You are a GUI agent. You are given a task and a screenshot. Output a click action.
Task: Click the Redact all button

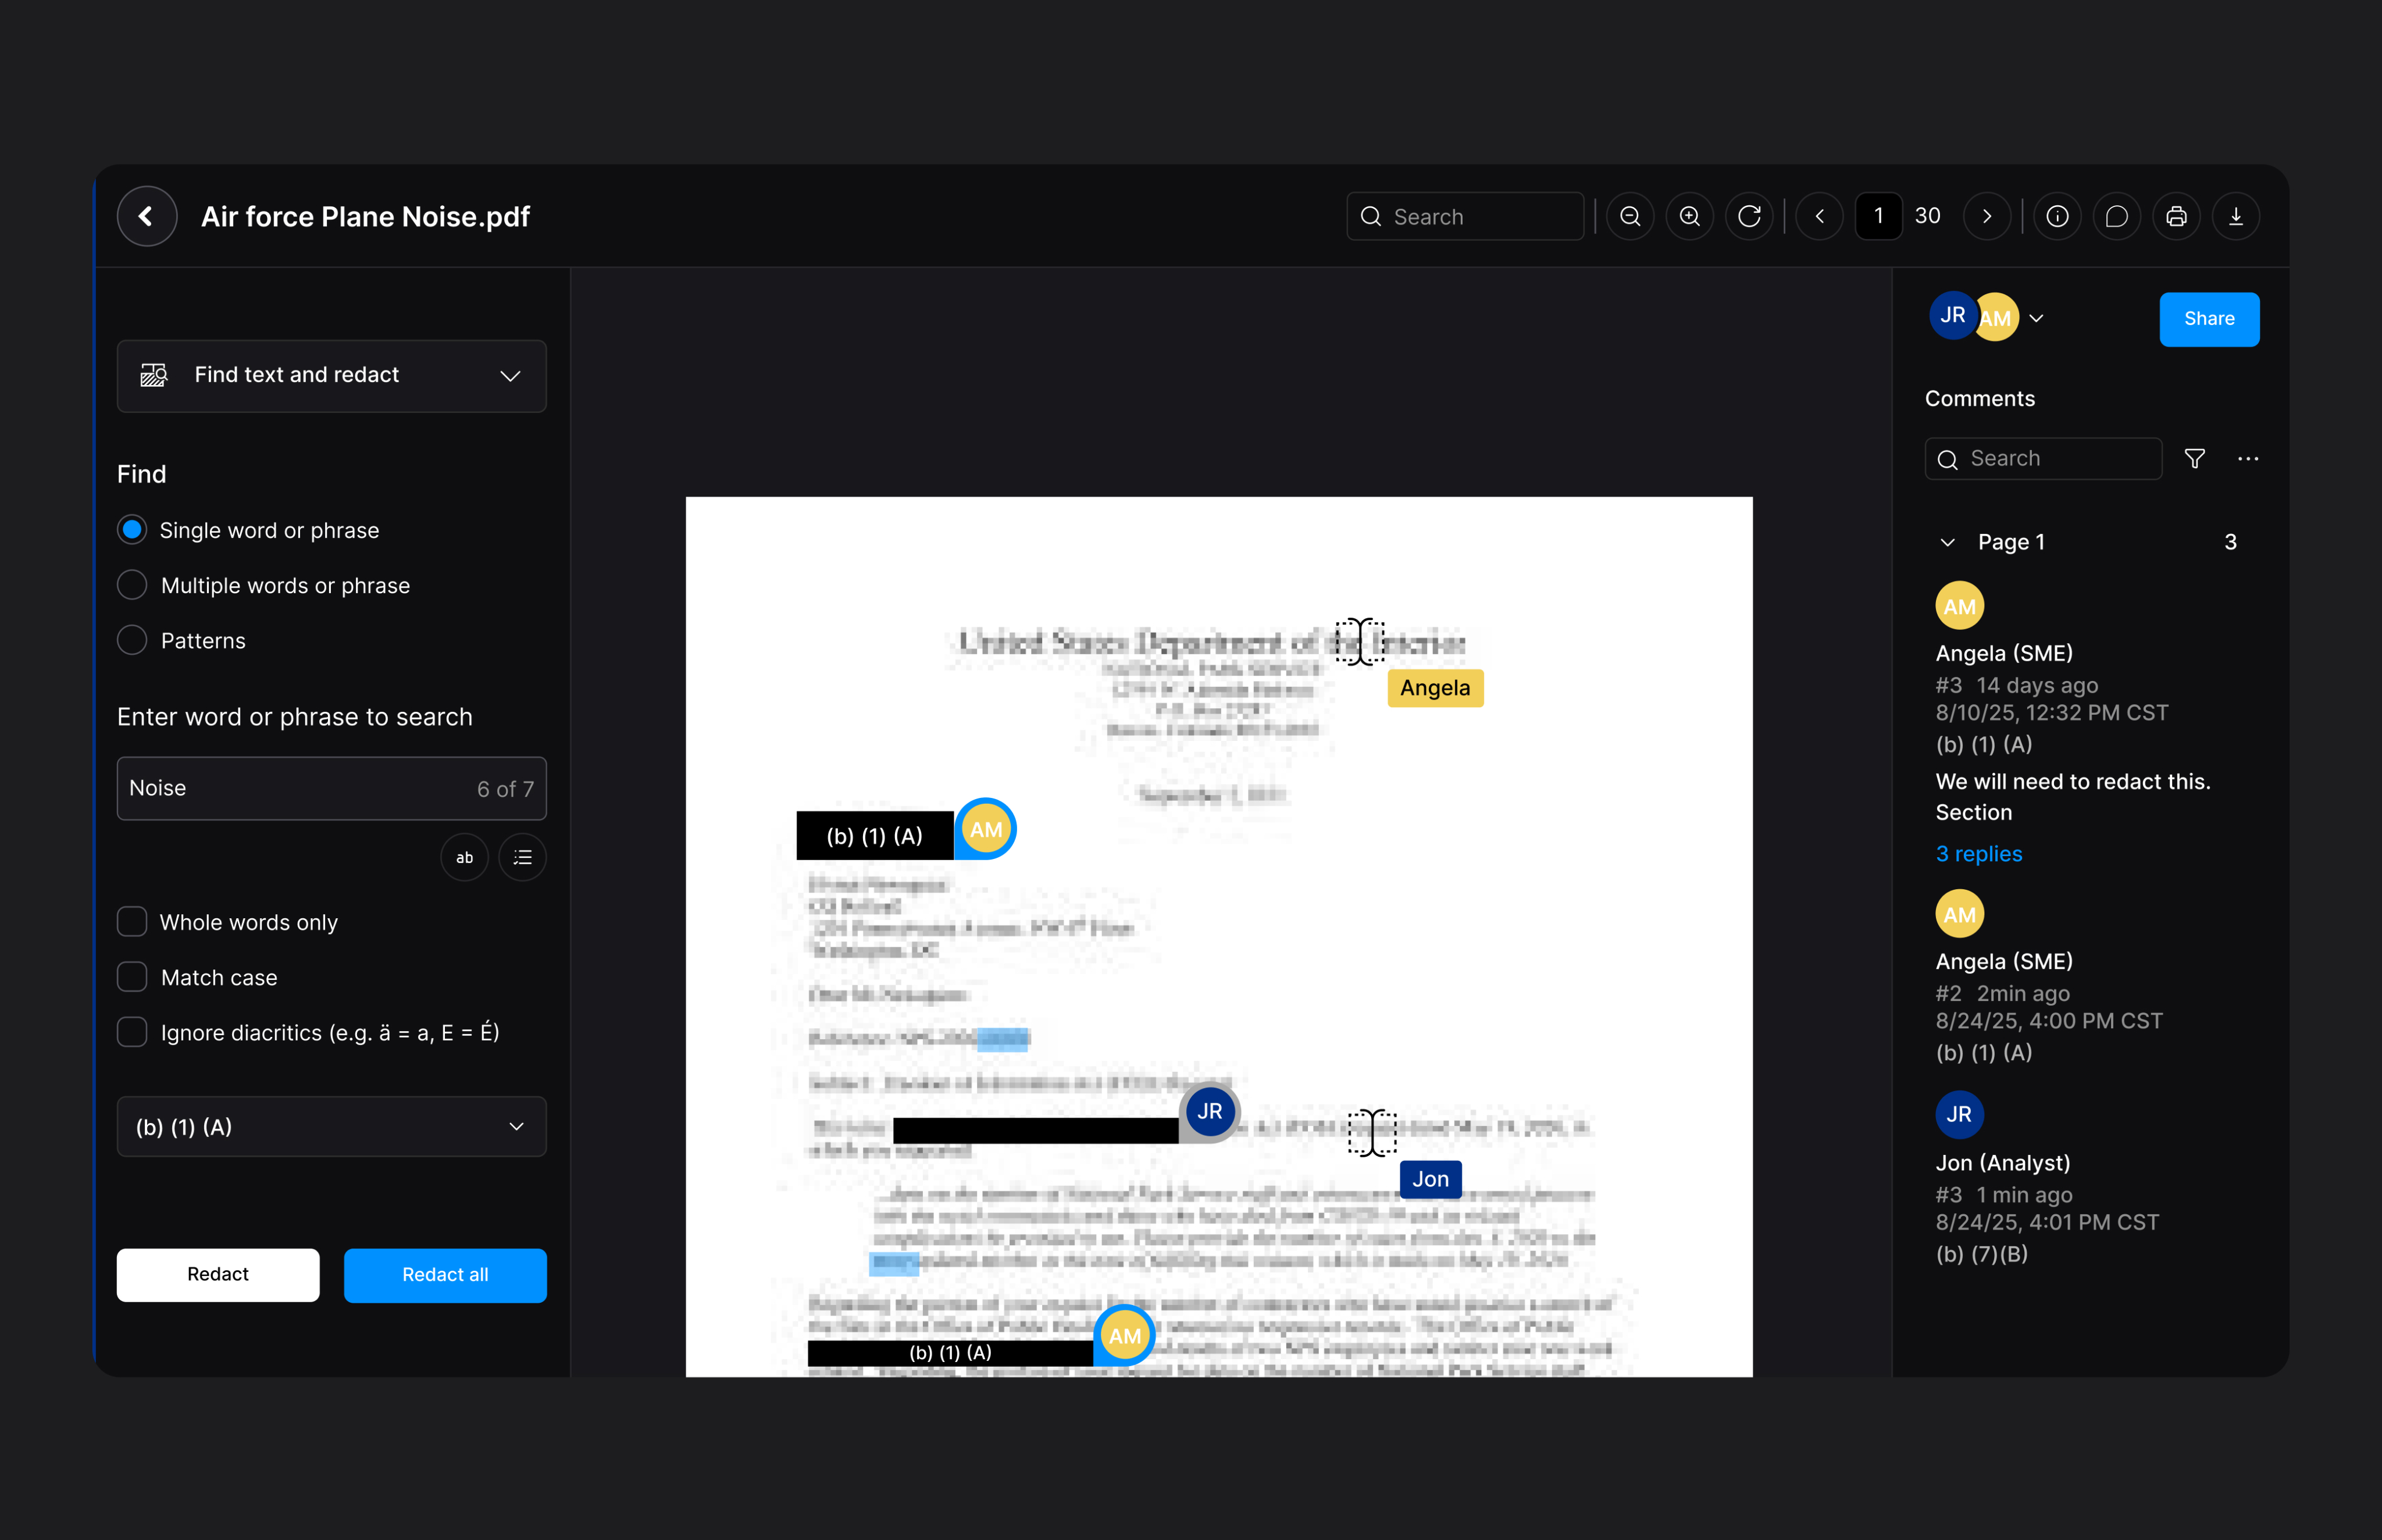click(x=445, y=1274)
